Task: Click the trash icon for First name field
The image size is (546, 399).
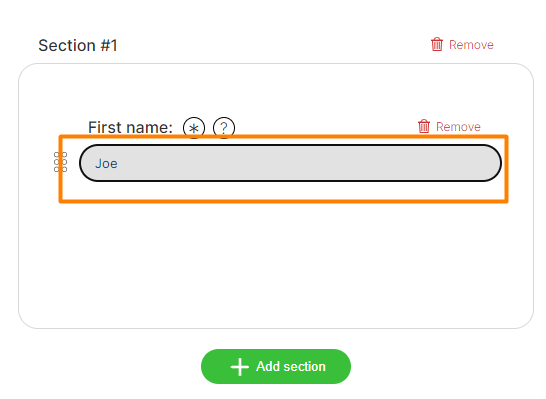Action: tap(424, 126)
